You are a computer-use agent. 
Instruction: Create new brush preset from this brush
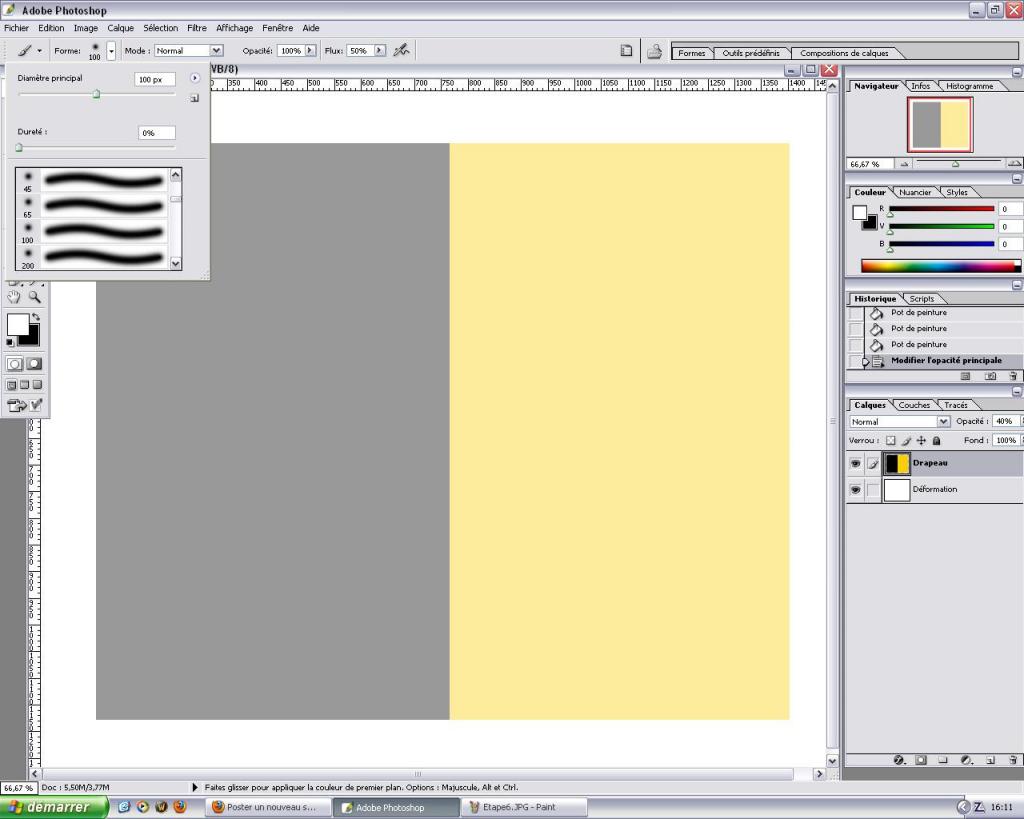(x=194, y=98)
